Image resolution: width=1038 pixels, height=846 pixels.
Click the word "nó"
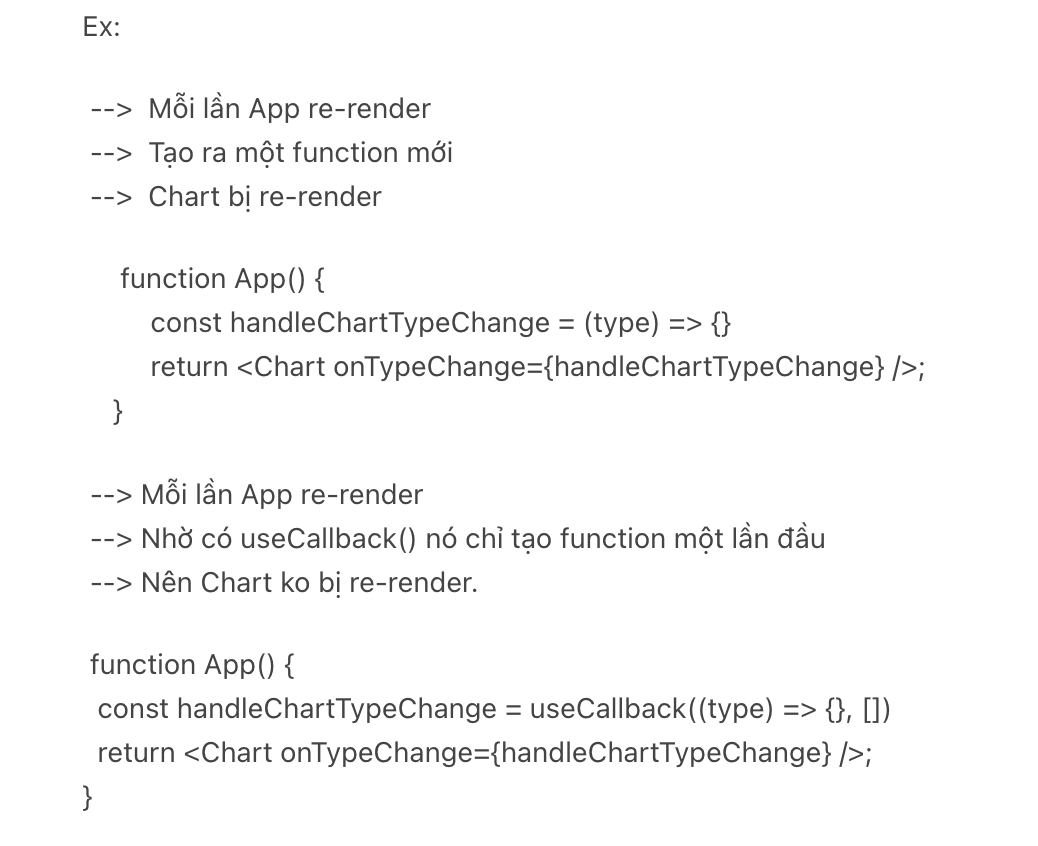tap(442, 539)
